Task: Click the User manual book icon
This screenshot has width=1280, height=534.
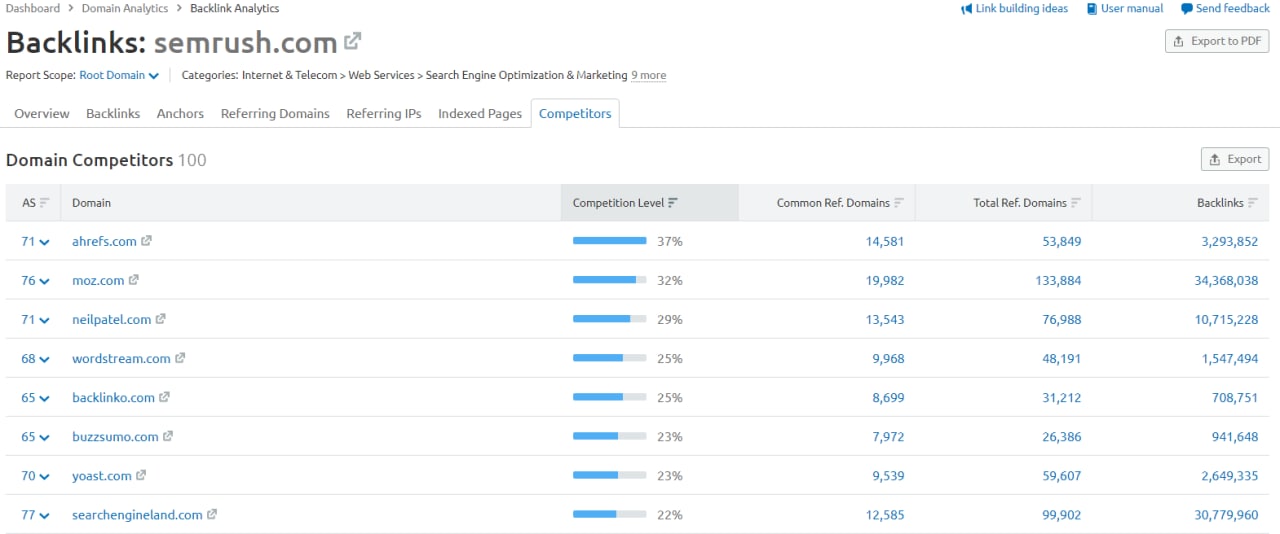Action: point(1091,9)
